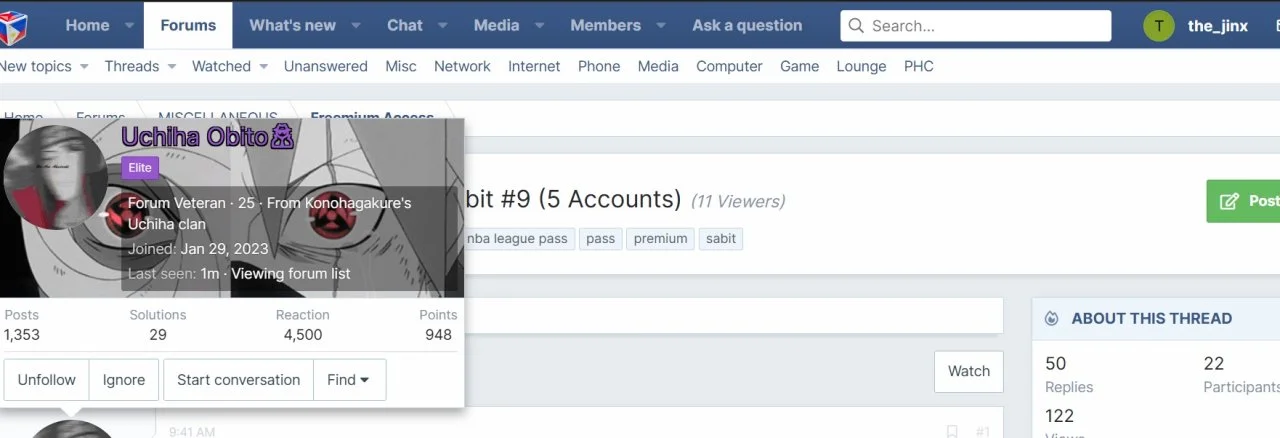The width and height of the screenshot is (1280, 438).
Task: Open the Chat tab
Action: (x=405, y=26)
